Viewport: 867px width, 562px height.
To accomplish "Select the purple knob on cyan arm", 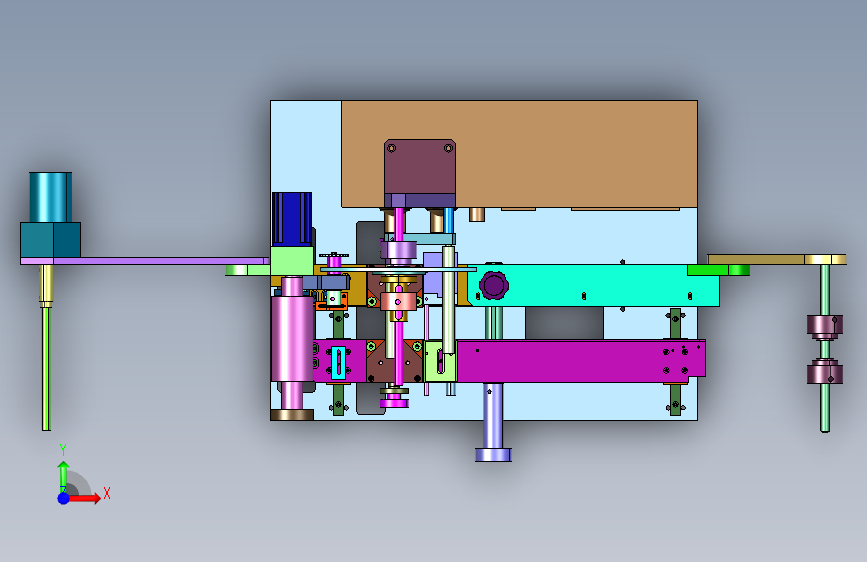I will coord(493,285).
